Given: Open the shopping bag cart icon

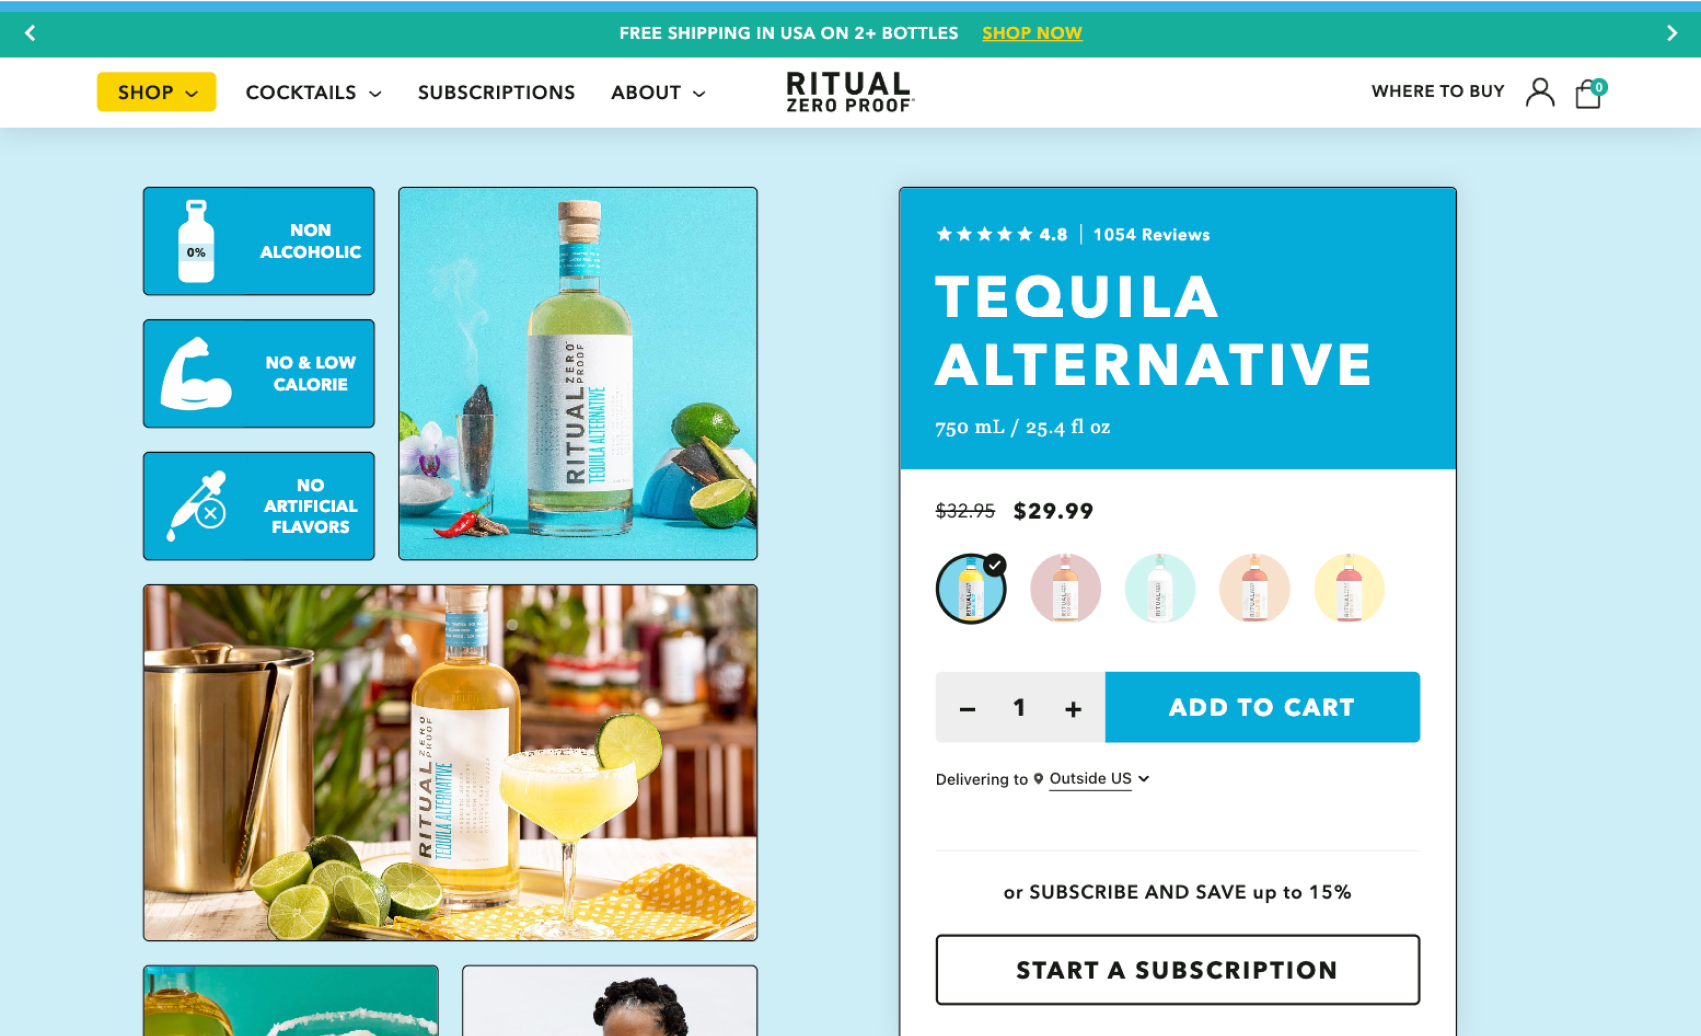Looking at the screenshot, I should tap(1590, 93).
